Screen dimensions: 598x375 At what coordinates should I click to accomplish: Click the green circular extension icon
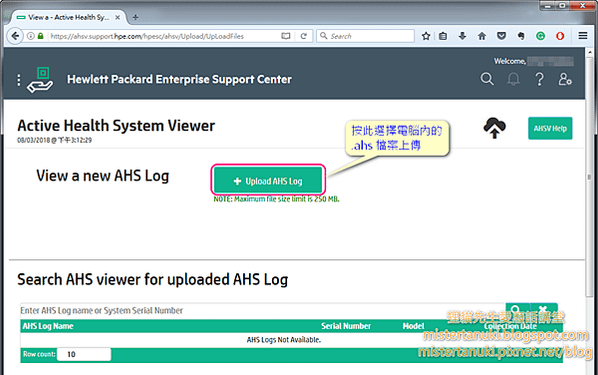point(540,36)
